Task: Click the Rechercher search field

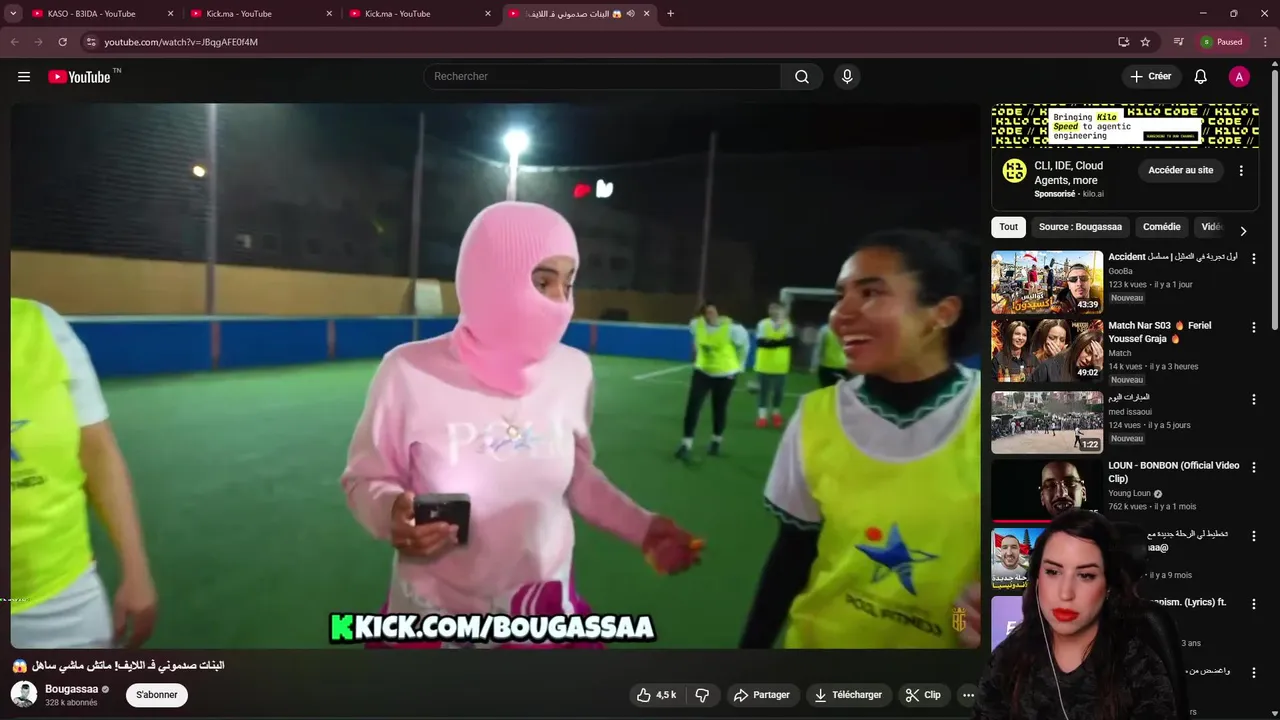Action: pos(602,77)
